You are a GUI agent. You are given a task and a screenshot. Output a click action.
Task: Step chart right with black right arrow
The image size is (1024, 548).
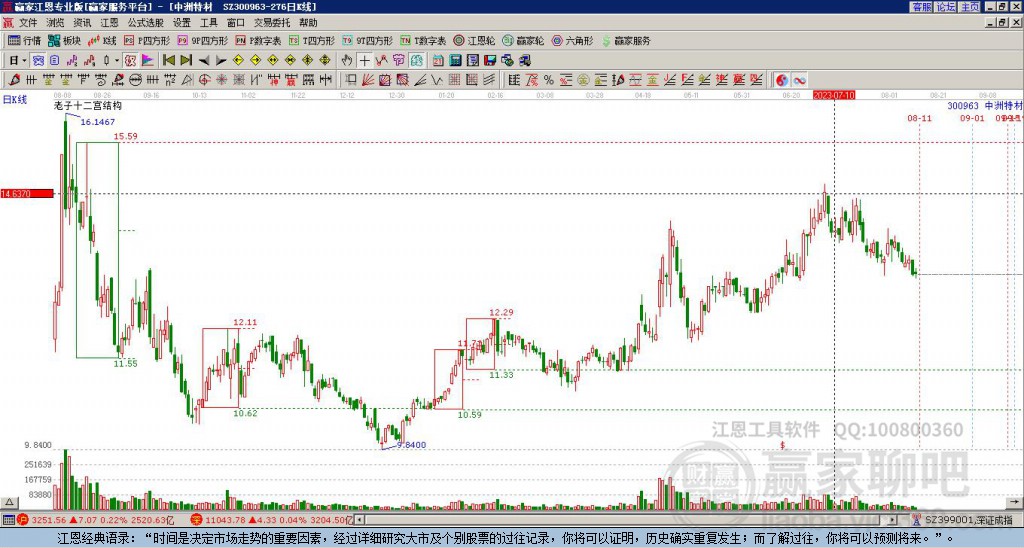coord(221,60)
